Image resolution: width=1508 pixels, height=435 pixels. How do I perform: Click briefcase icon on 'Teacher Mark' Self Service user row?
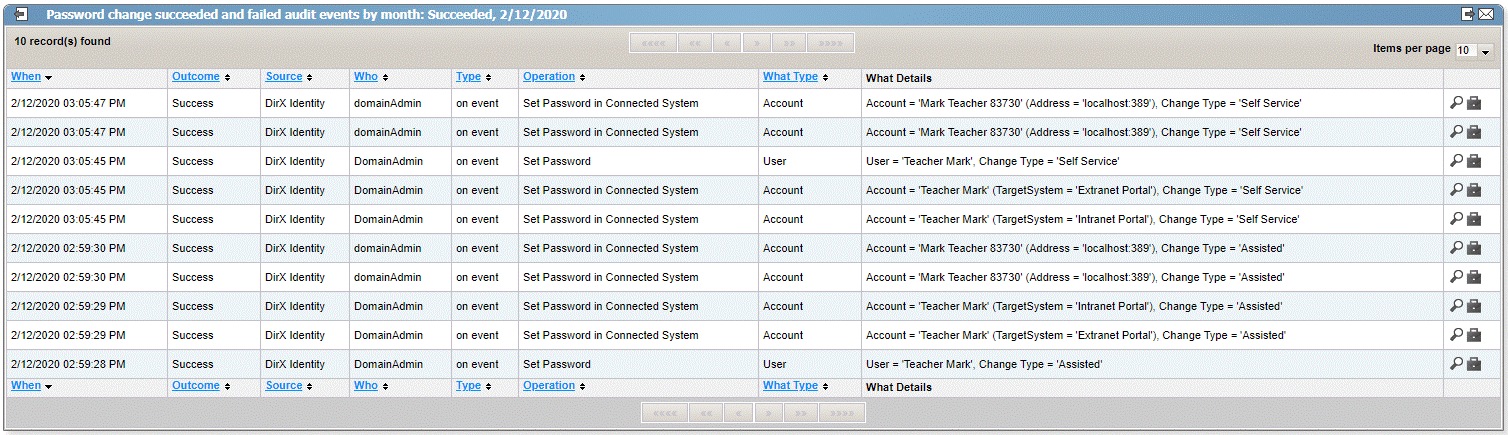pyautogui.click(x=1474, y=161)
